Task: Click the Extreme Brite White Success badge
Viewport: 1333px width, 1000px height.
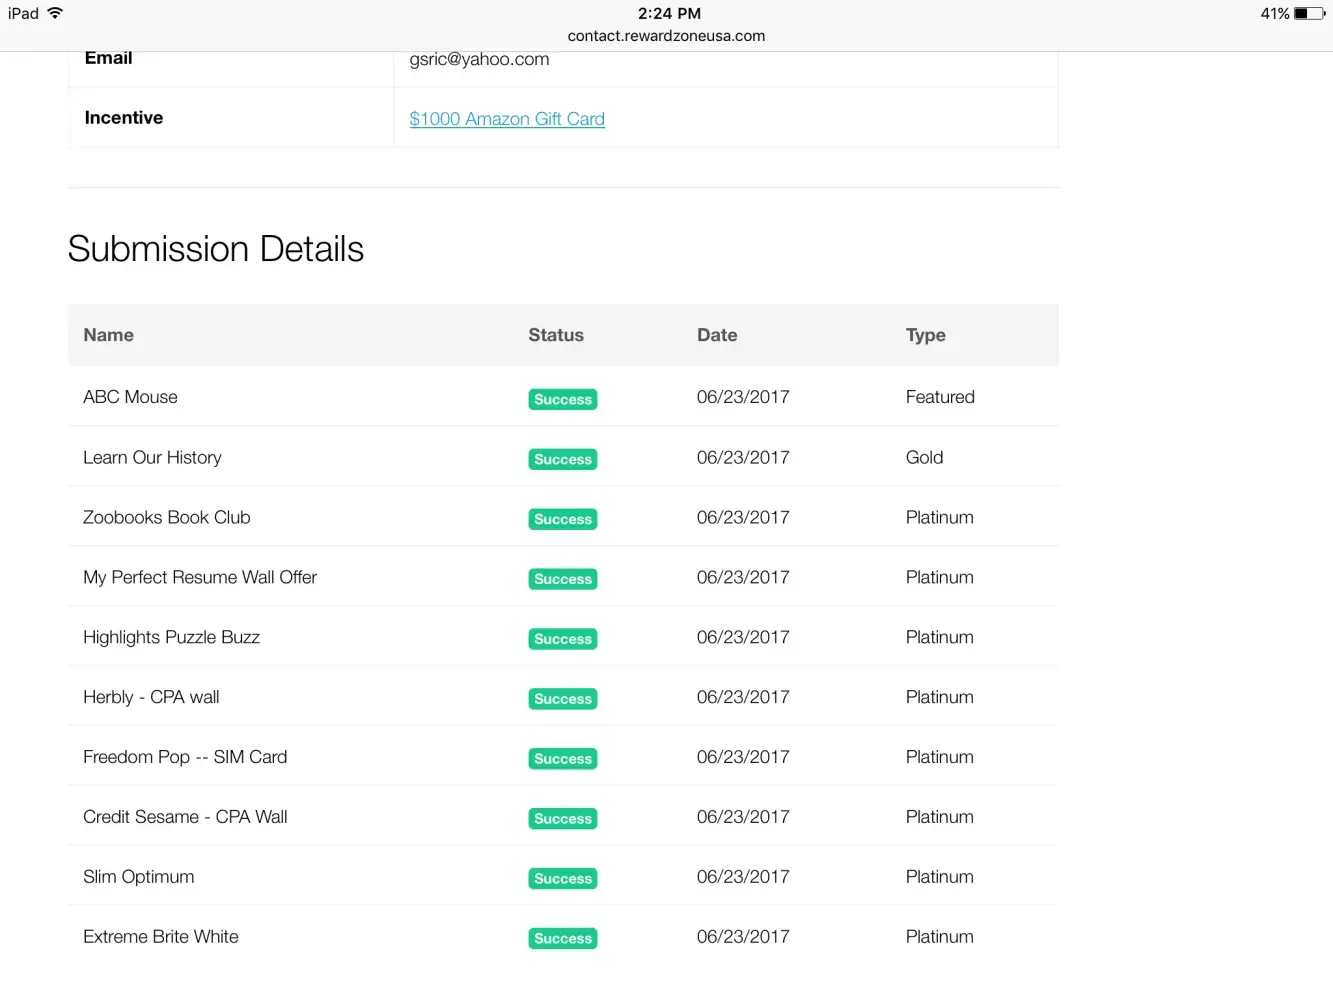Action: 563,939
